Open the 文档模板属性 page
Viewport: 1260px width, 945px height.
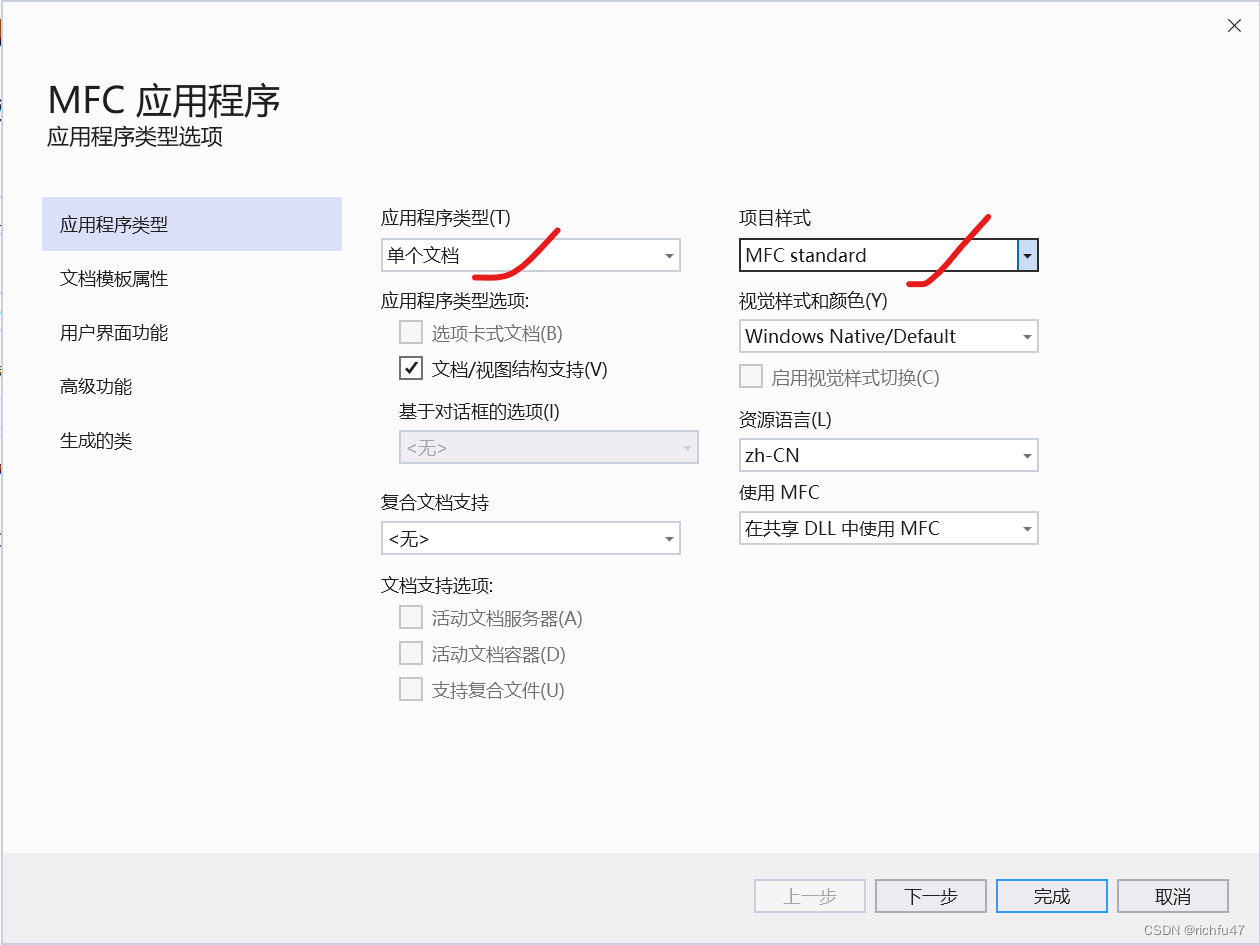click(x=192, y=279)
